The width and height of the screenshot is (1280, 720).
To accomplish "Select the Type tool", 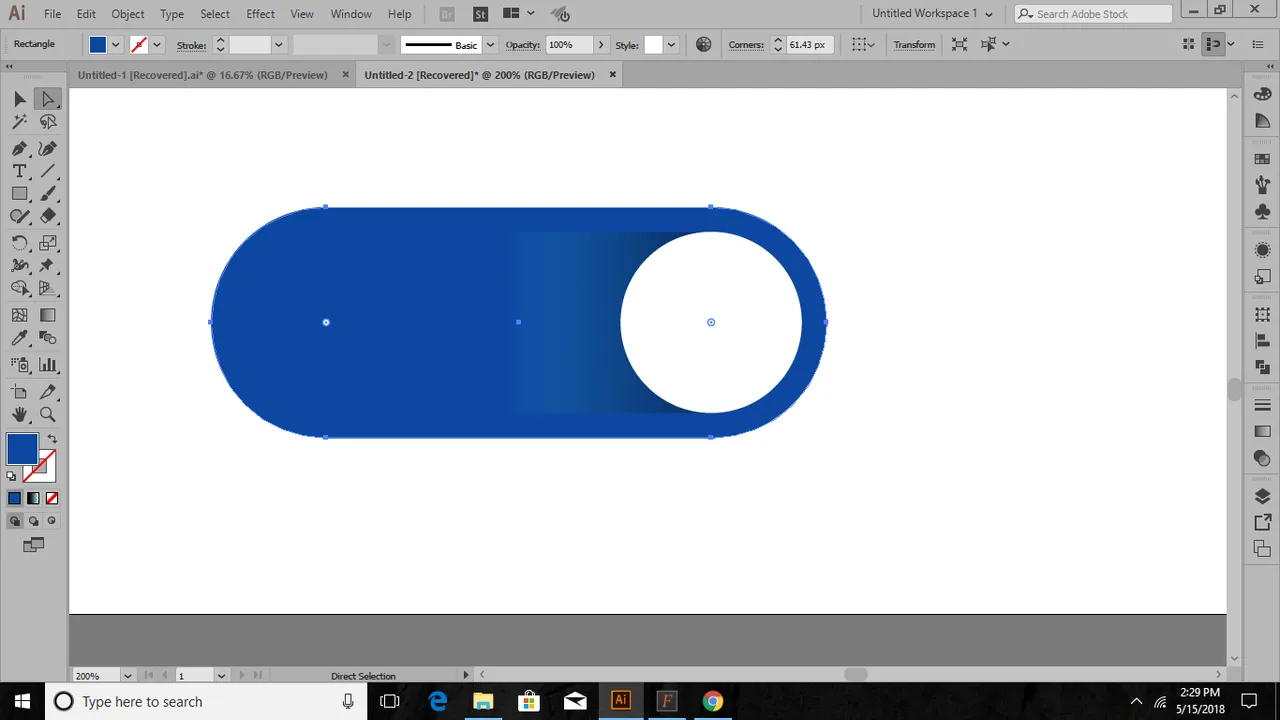I will click(x=19, y=171).
